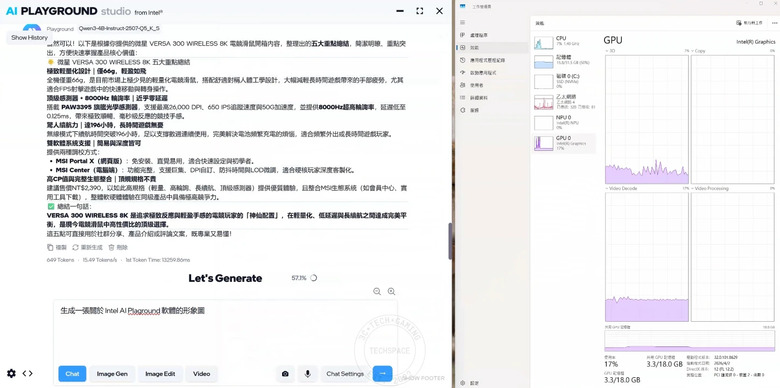Switch to Image Gen mode tab
The image size is (780, 388).
click(112, 374)
